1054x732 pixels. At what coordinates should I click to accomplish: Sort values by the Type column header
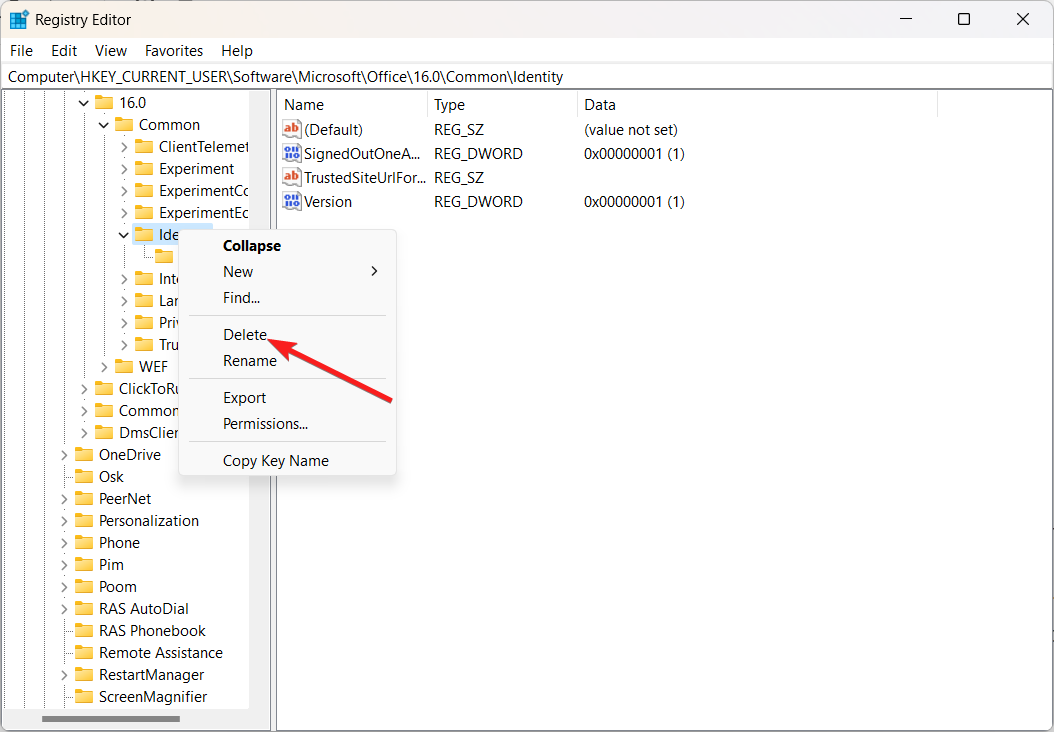503,105
